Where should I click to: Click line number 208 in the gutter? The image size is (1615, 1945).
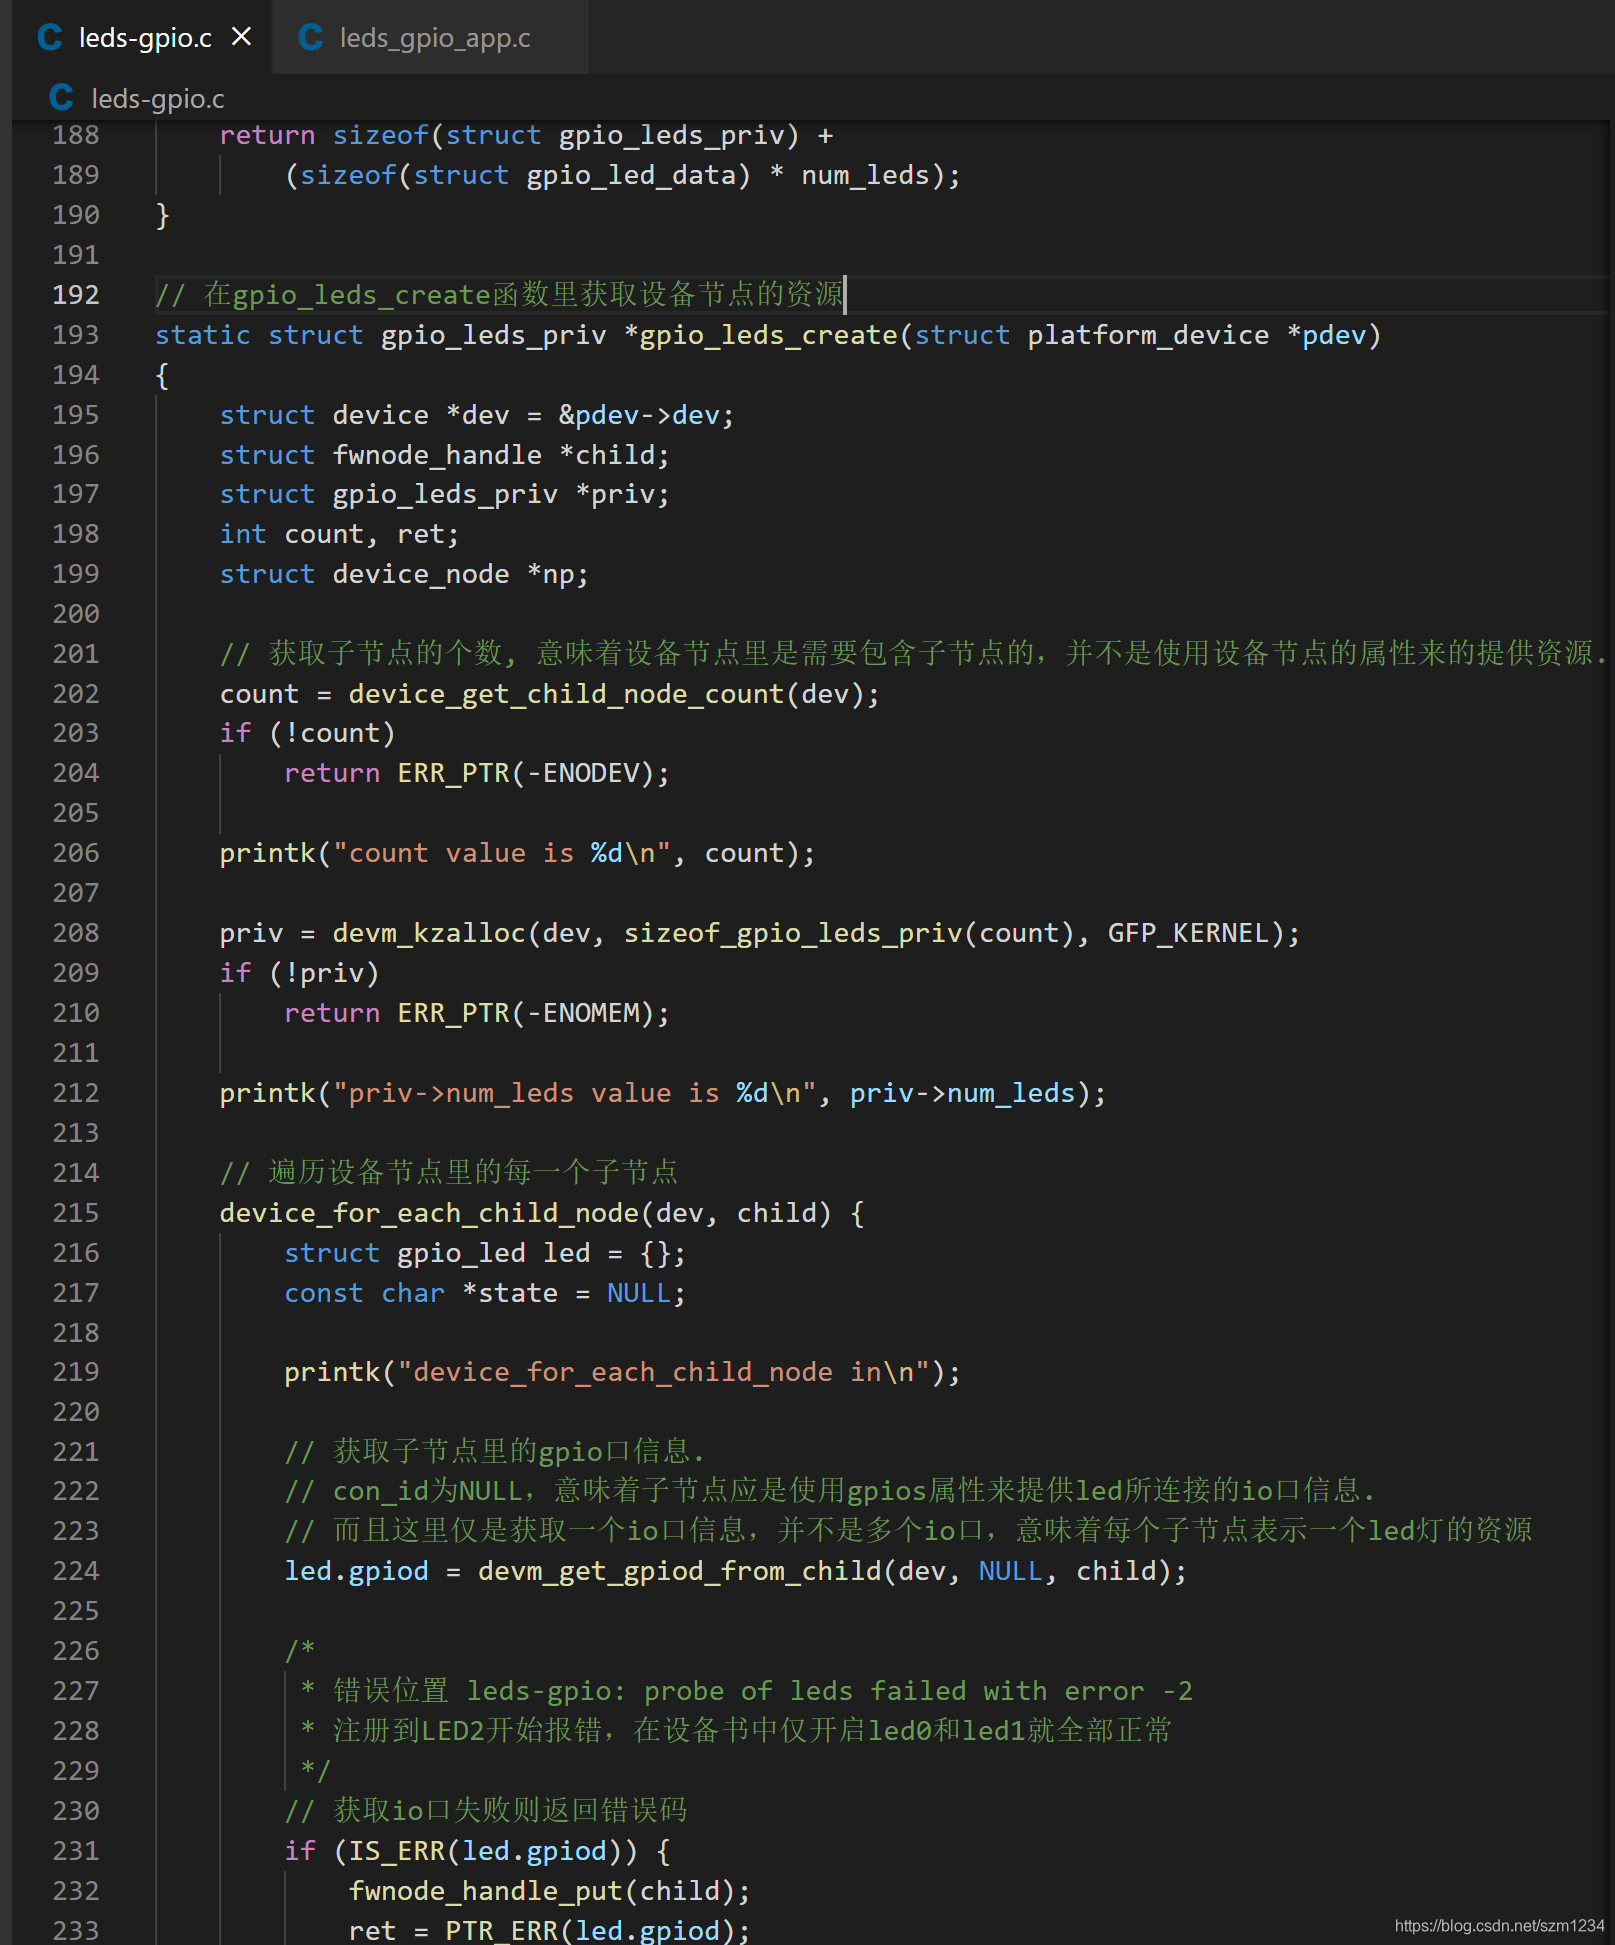[x=74, y=932]
